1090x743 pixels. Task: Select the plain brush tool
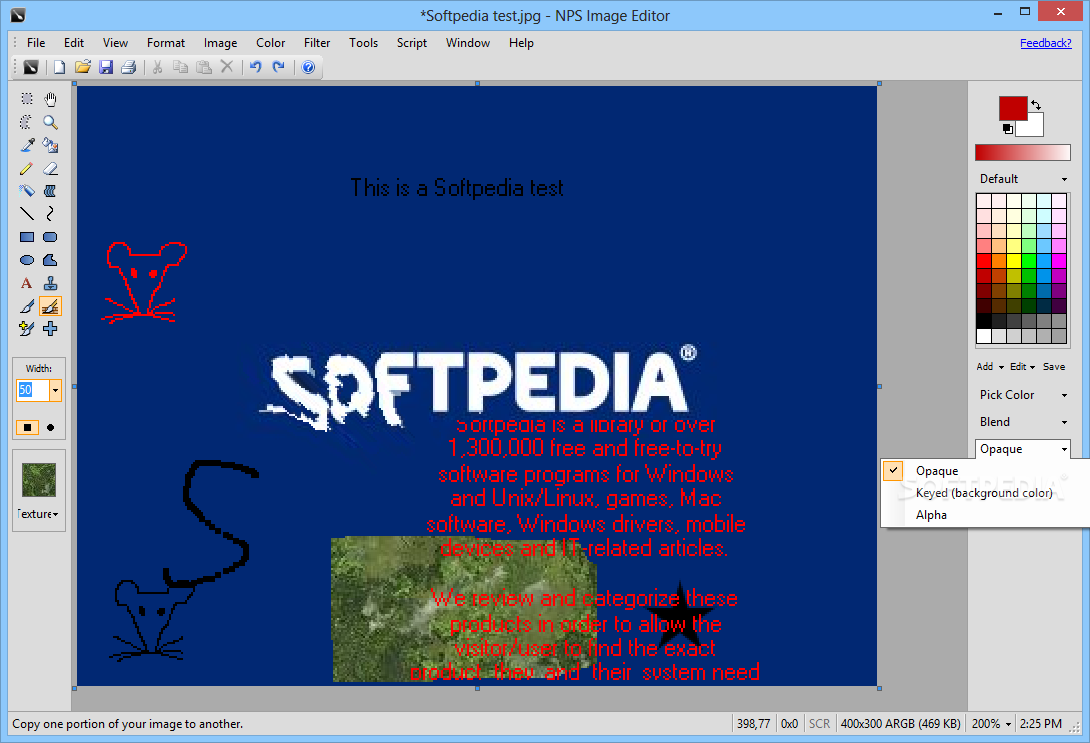[26, 306]
